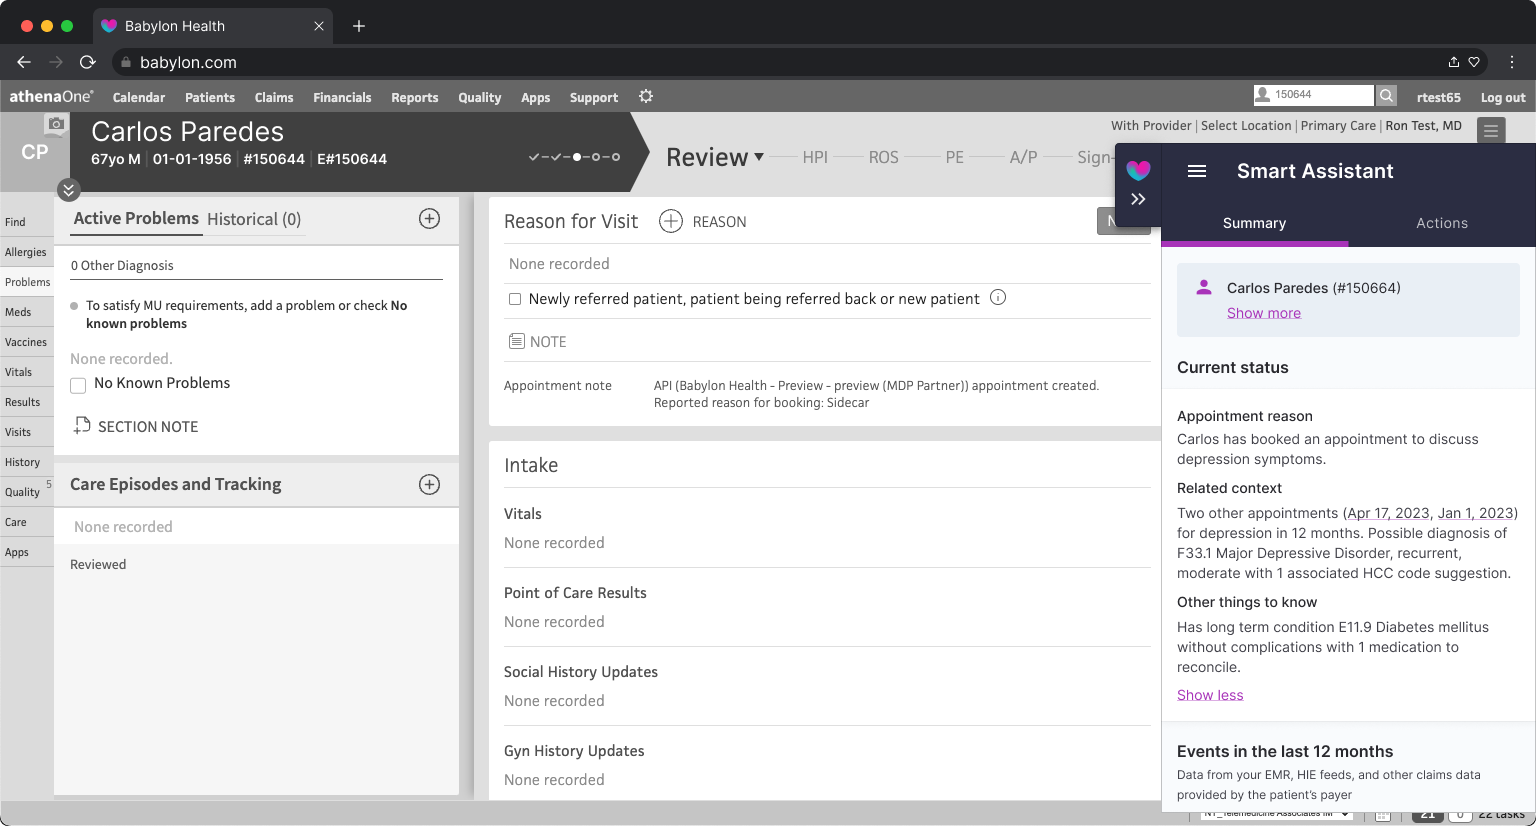This screenshot has height=826, width=1536.
Task: Open Financials menu
Action: tap(342, 97)
